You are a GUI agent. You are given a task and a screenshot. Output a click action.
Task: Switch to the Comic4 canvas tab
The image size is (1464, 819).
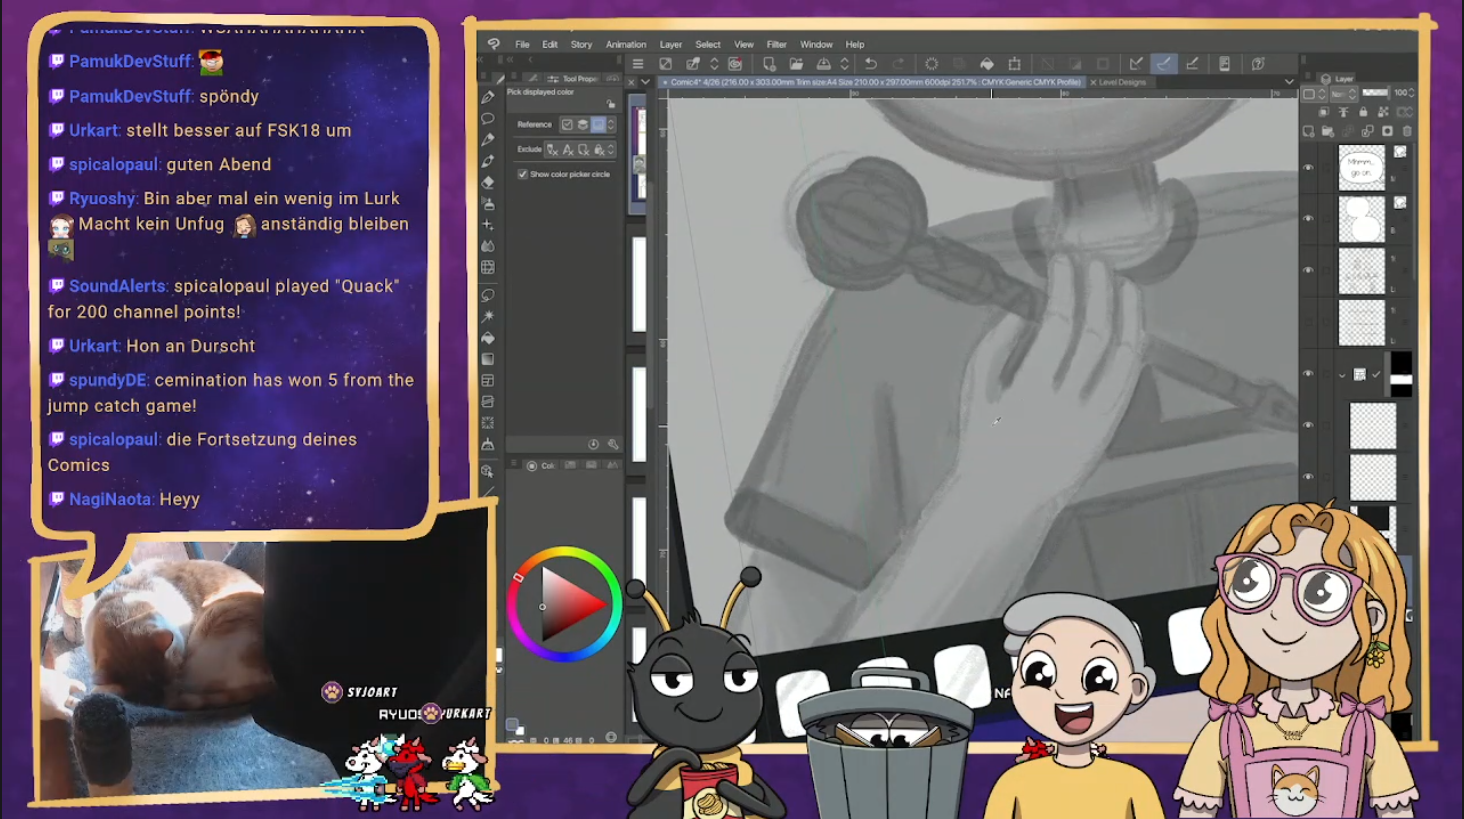(871, 82)
